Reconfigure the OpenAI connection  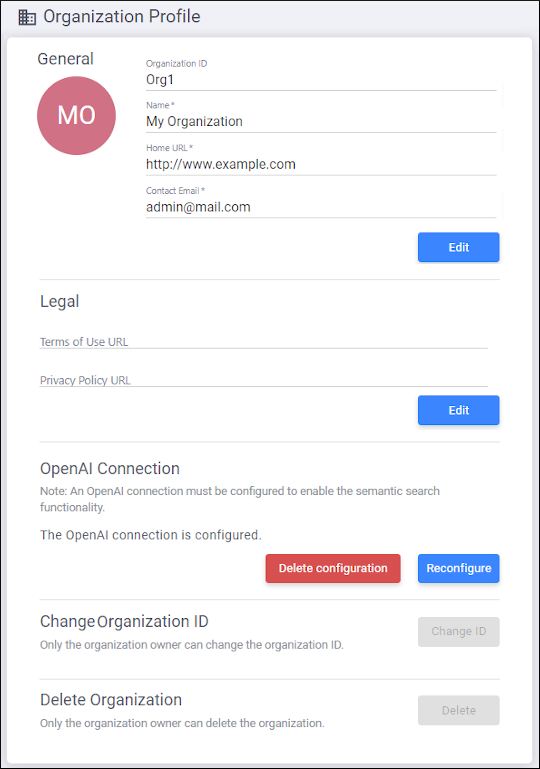459,568
